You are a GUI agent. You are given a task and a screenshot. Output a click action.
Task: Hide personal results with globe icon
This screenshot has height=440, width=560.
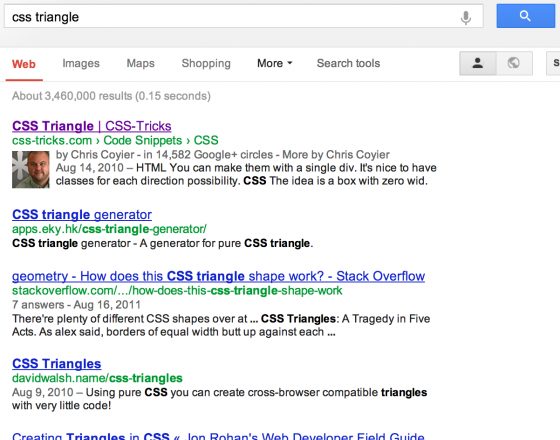(x=514, y=63)
